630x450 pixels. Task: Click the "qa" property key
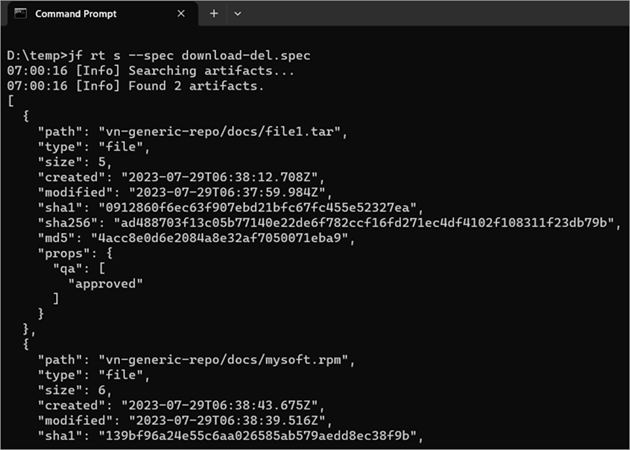pos(66,267)
